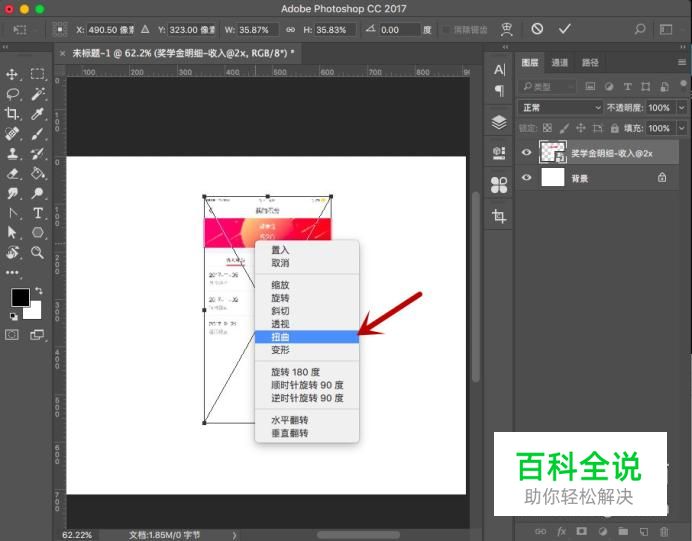Select the Eyedropper tool
692x541 pixels.
(x=38, y=113)
